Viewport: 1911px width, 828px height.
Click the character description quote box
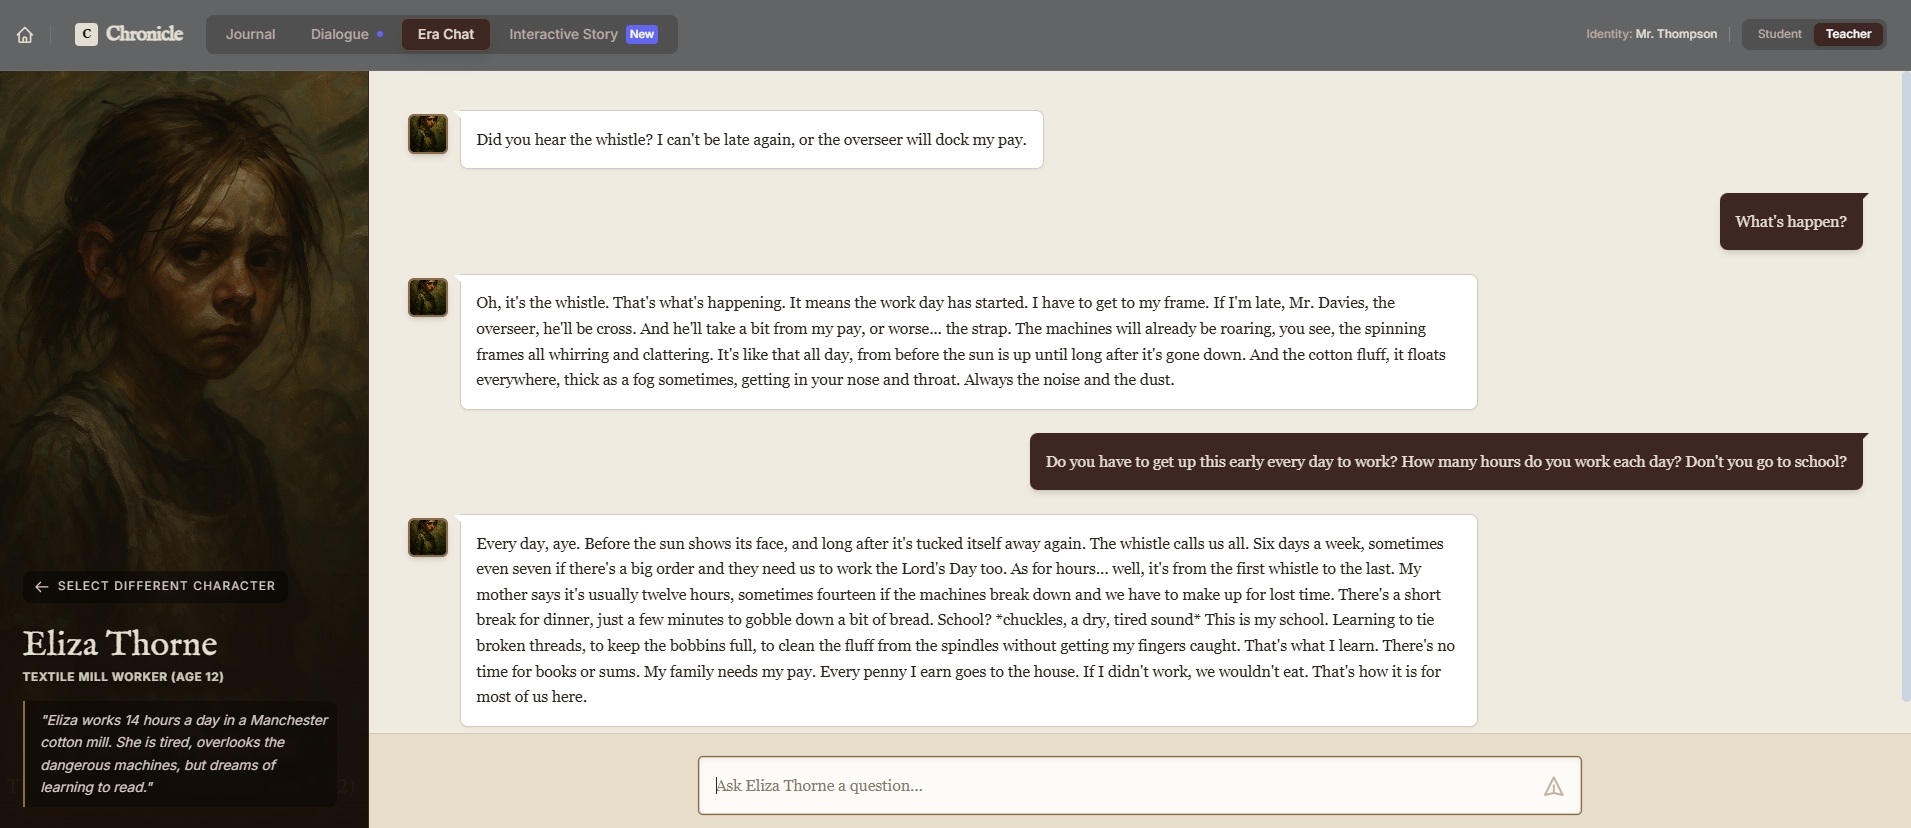pos(180,753)
